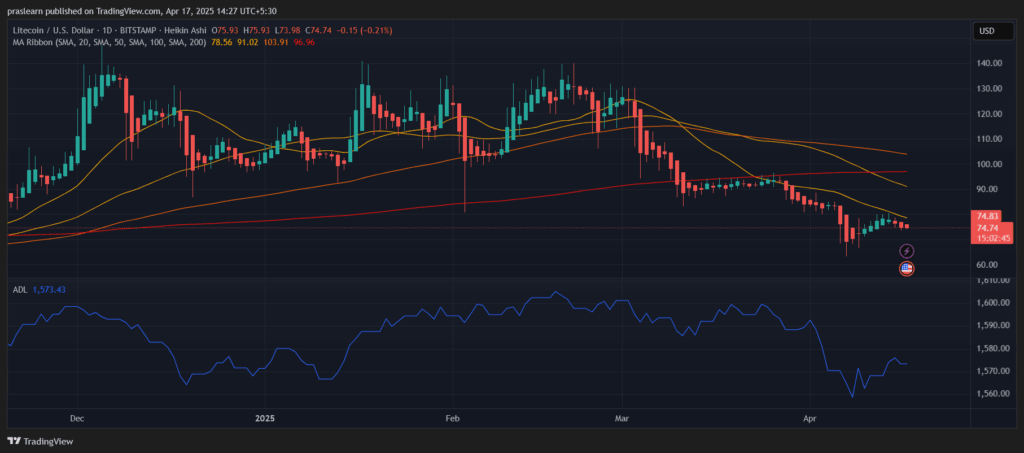
Task: Click the 1,600.00 ADL axis label
Action: (x=993, y=303)
